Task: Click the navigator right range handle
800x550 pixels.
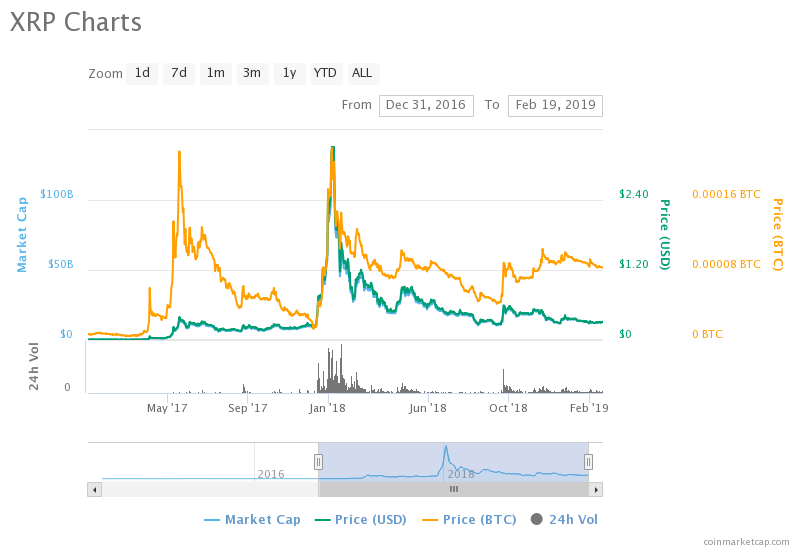Action: click(588, 462)
